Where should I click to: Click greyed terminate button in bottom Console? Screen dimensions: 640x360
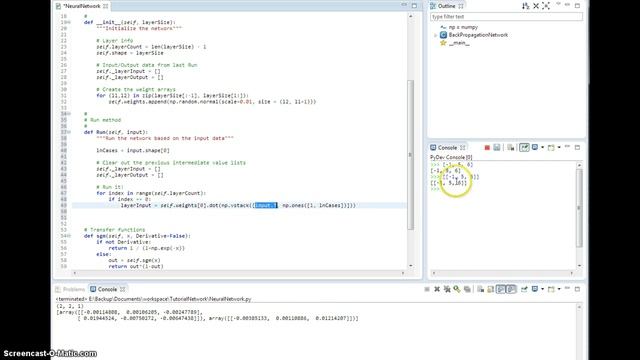tap(427, 289)
